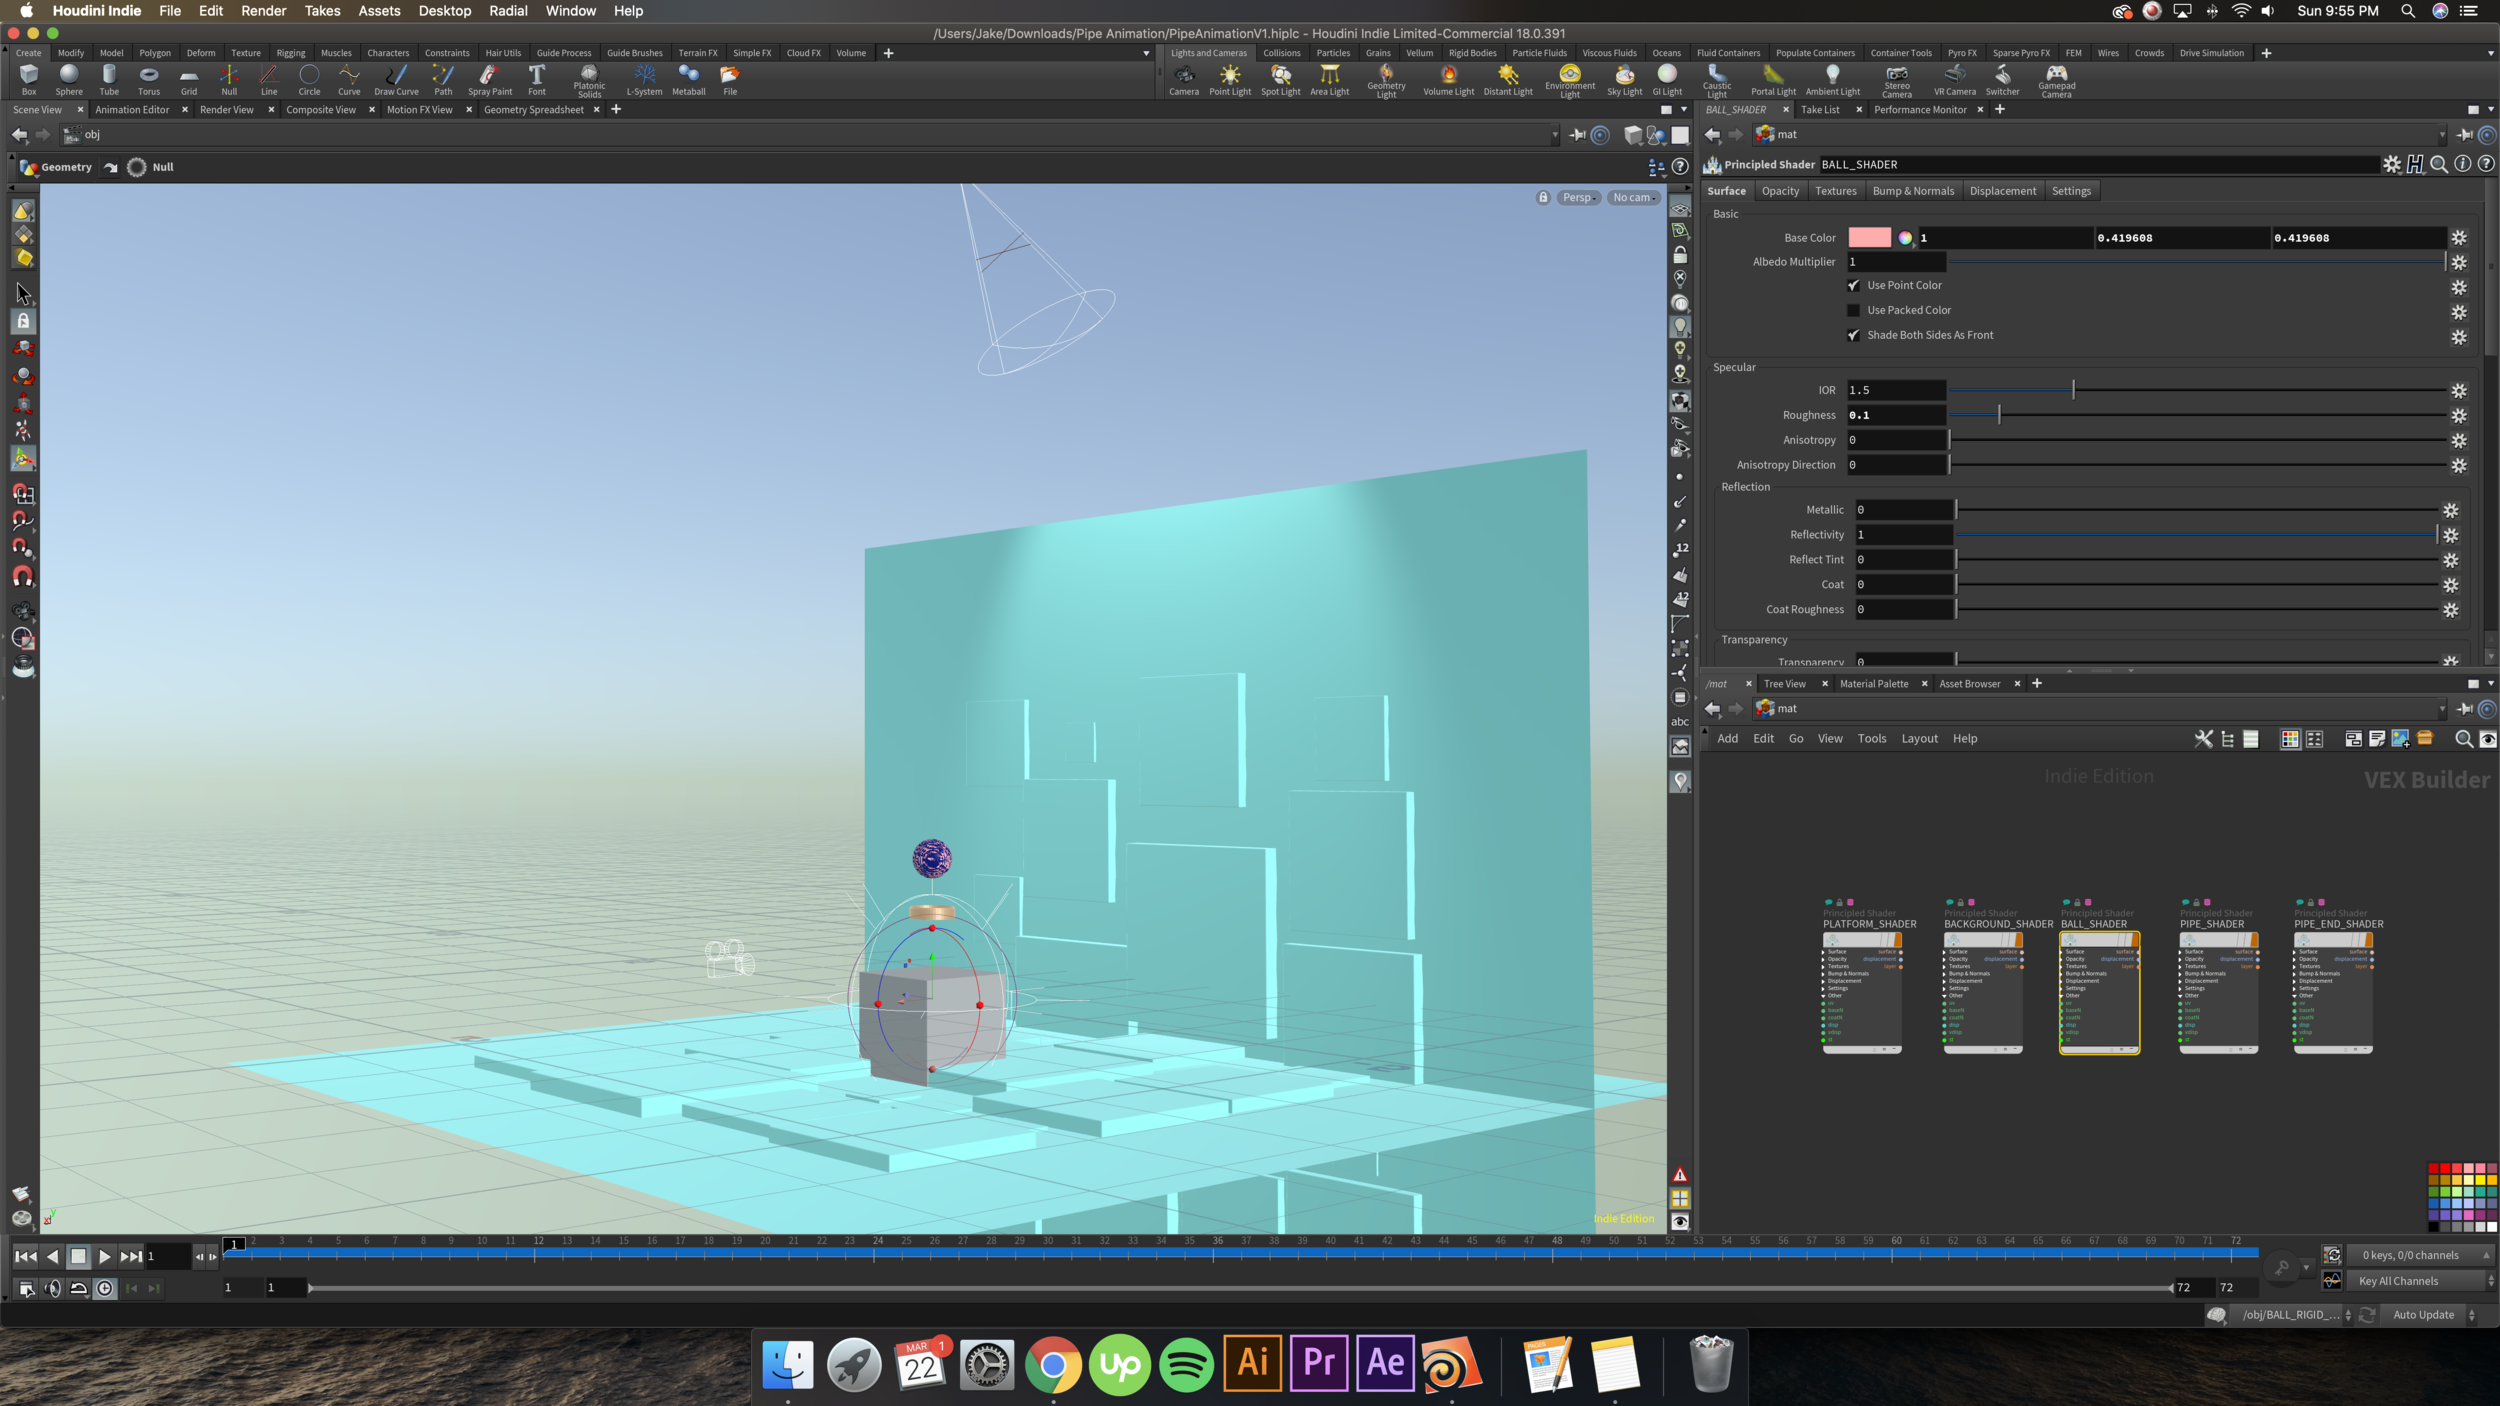Uncheck Shade Both Sides As Front
Viewport: 2500px width, 1406px height.
click(1853, 335)
